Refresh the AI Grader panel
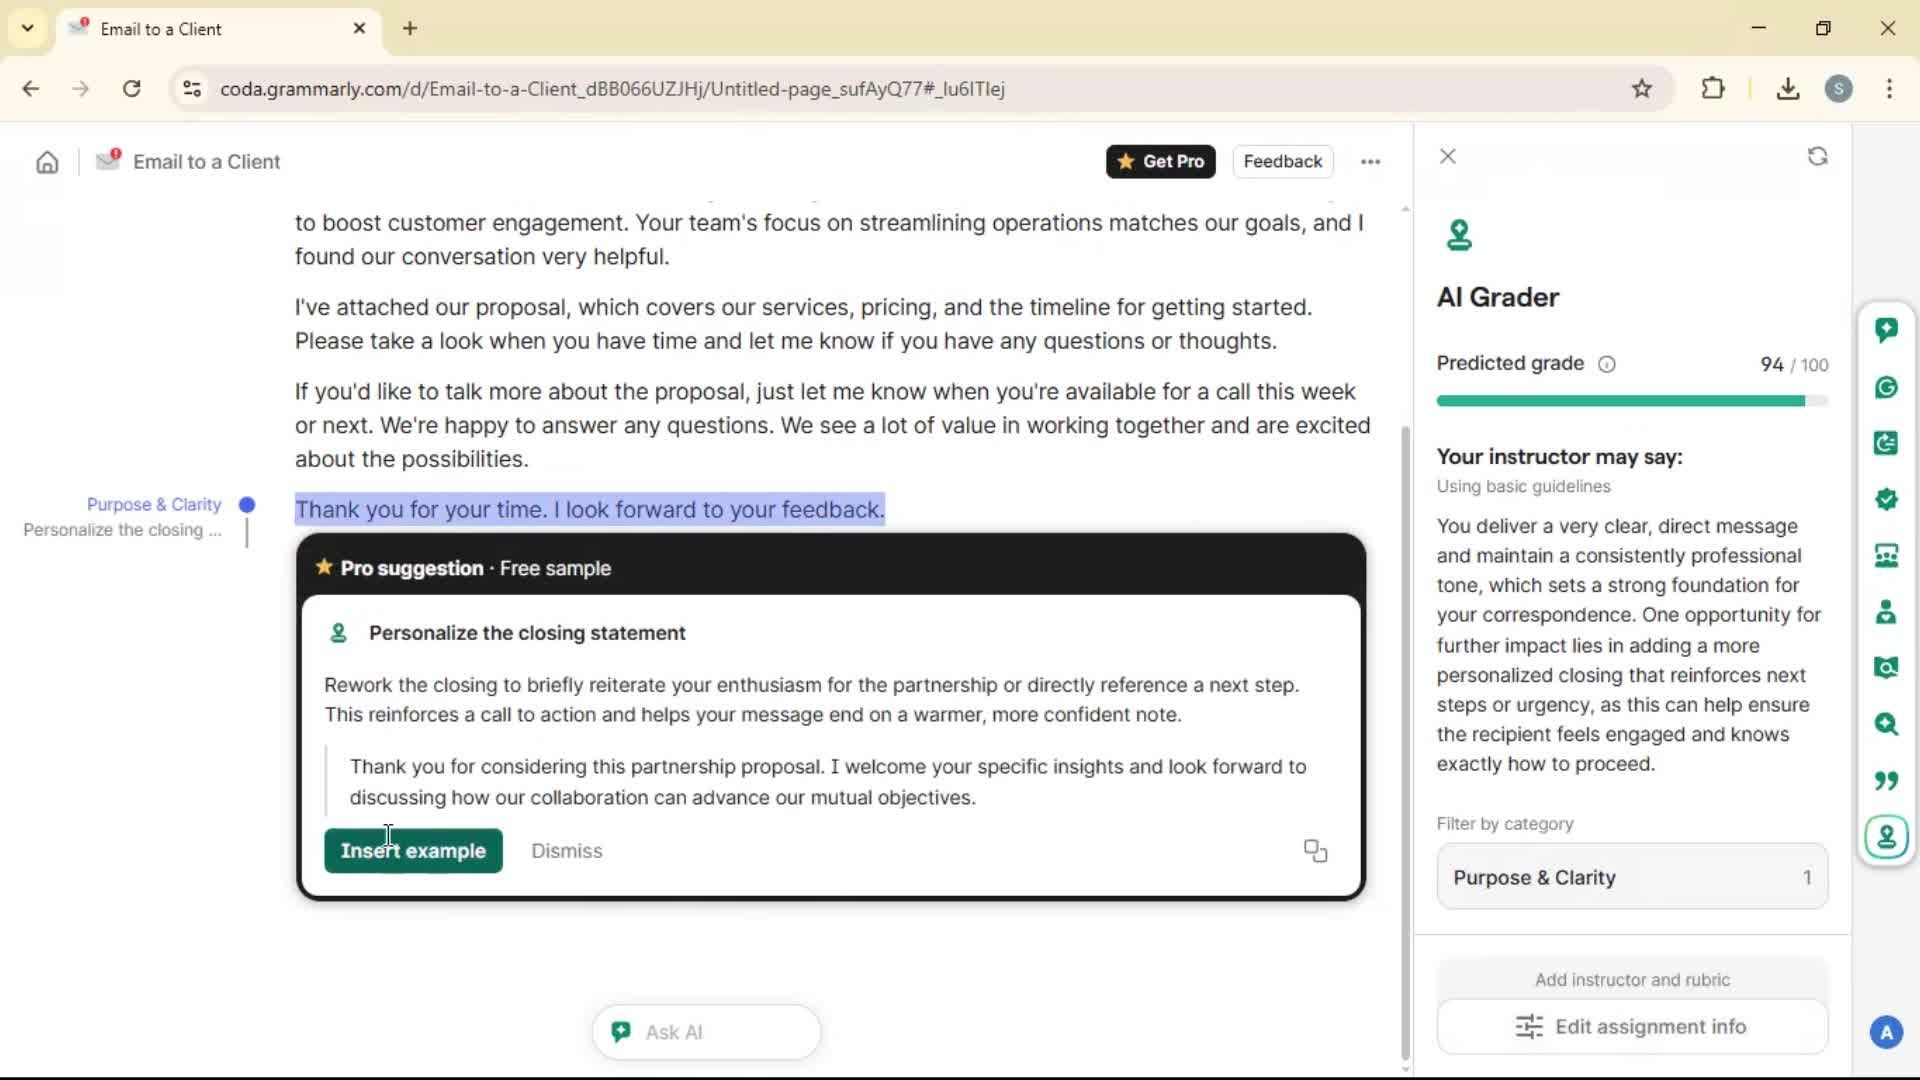 click(x=1817, y=156)
